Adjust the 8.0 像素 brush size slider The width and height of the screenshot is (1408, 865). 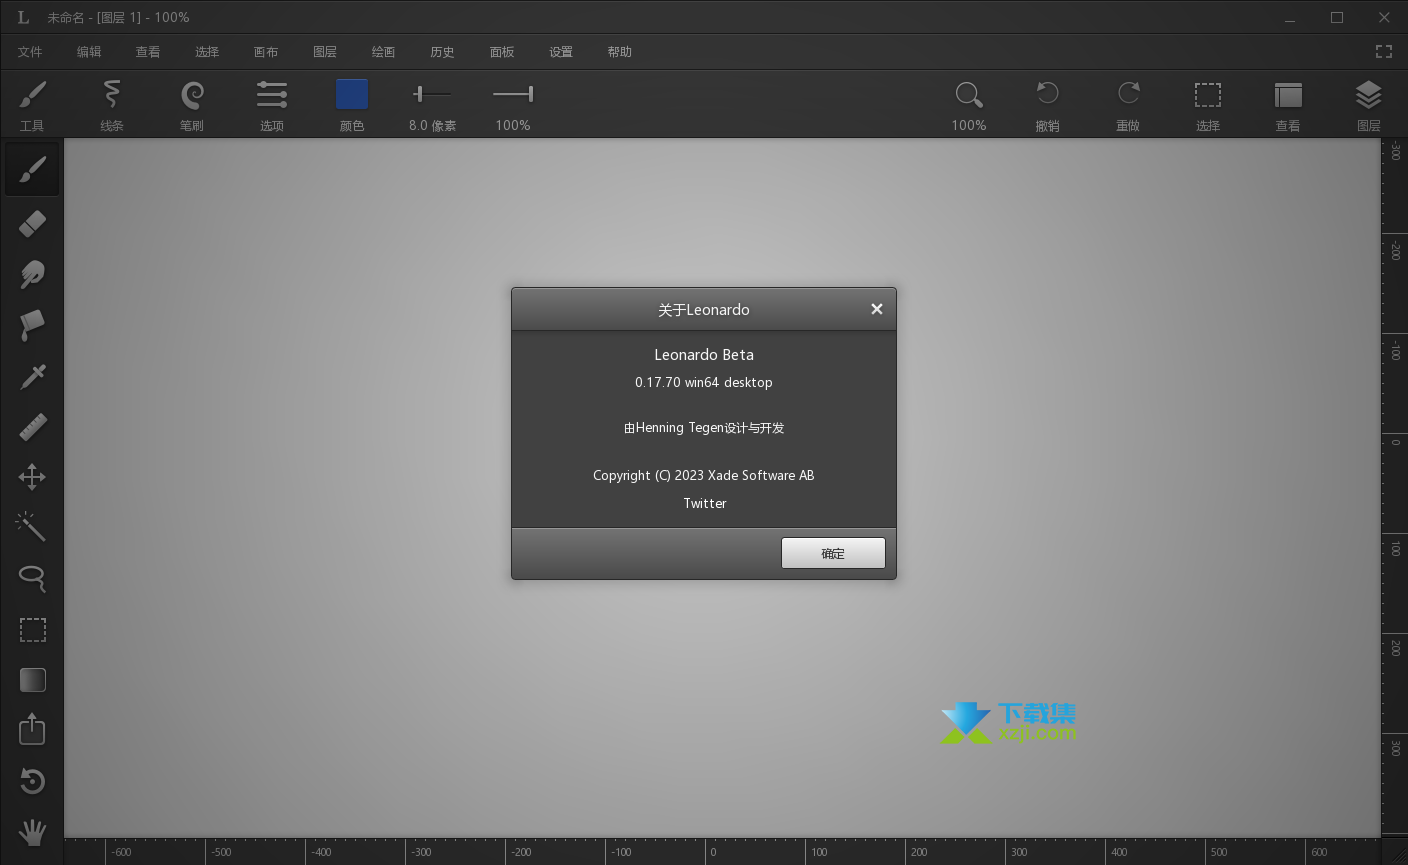pos(432,94)
